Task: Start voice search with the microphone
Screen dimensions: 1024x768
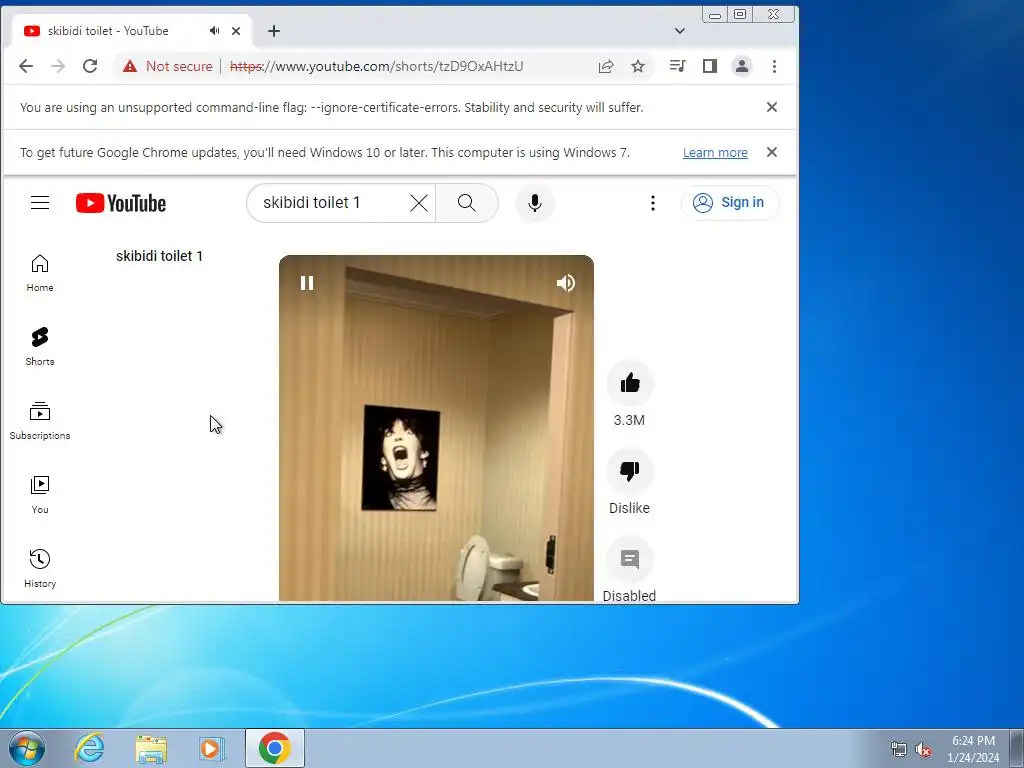Action: (535, 203)
